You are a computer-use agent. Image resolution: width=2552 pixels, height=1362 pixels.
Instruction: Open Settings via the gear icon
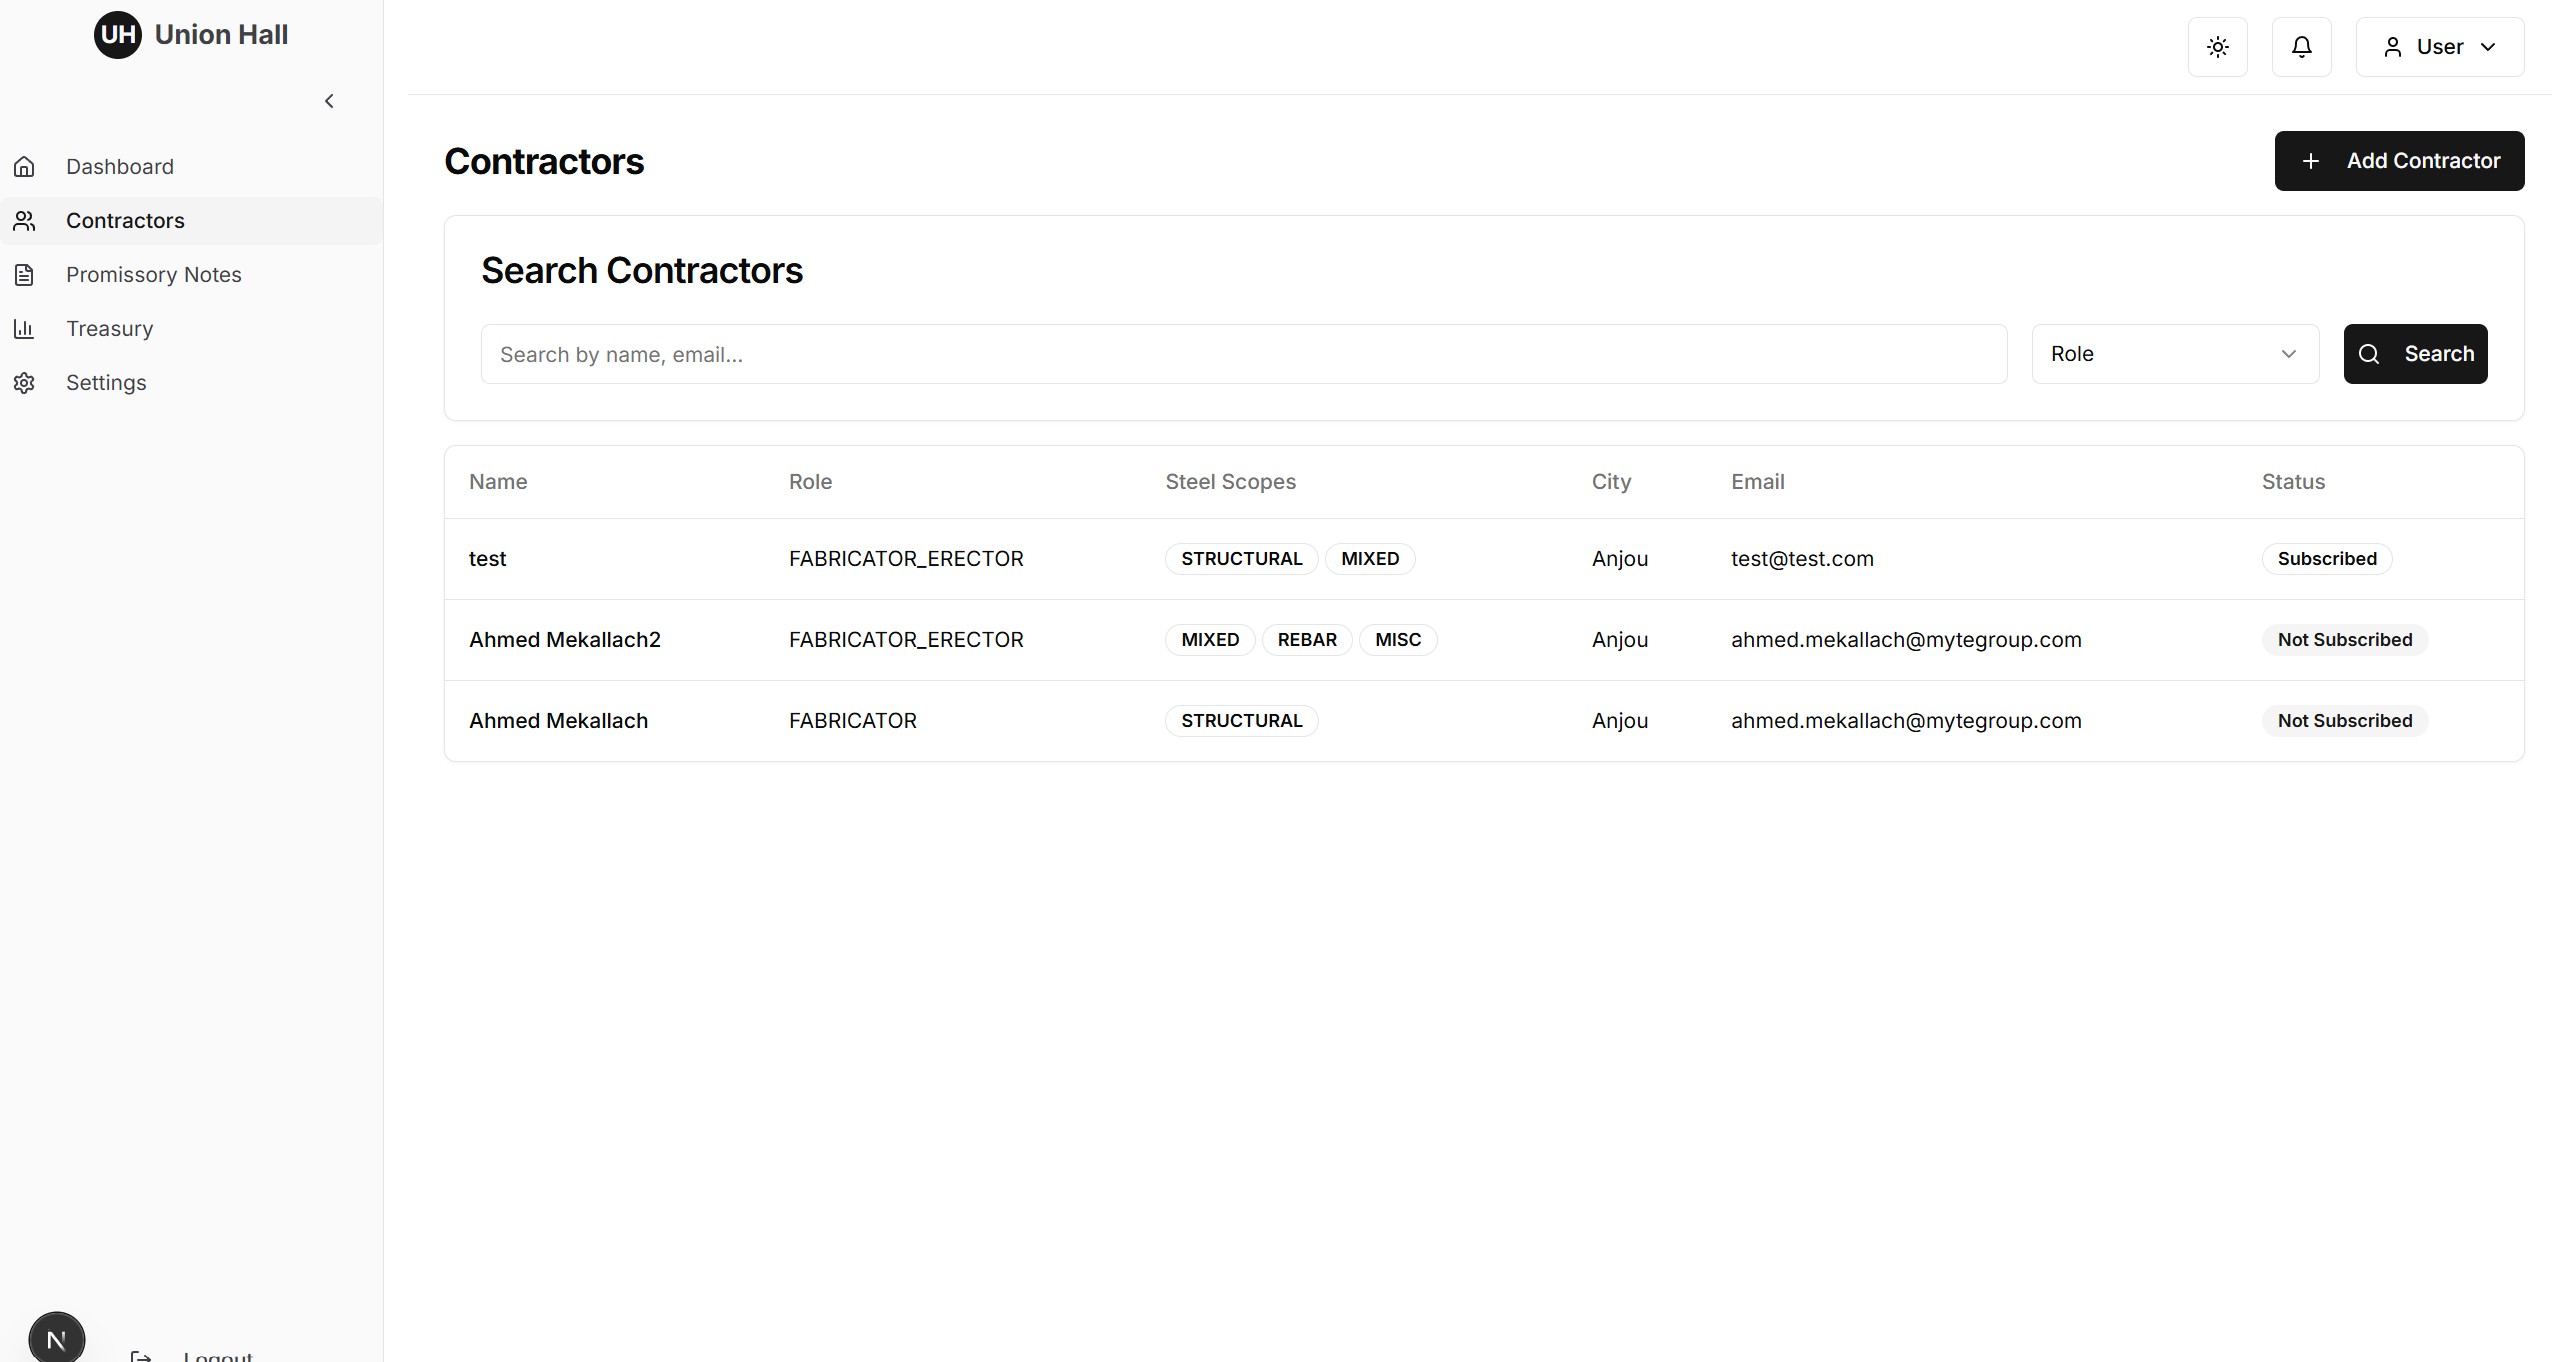[x=25, y=382]
